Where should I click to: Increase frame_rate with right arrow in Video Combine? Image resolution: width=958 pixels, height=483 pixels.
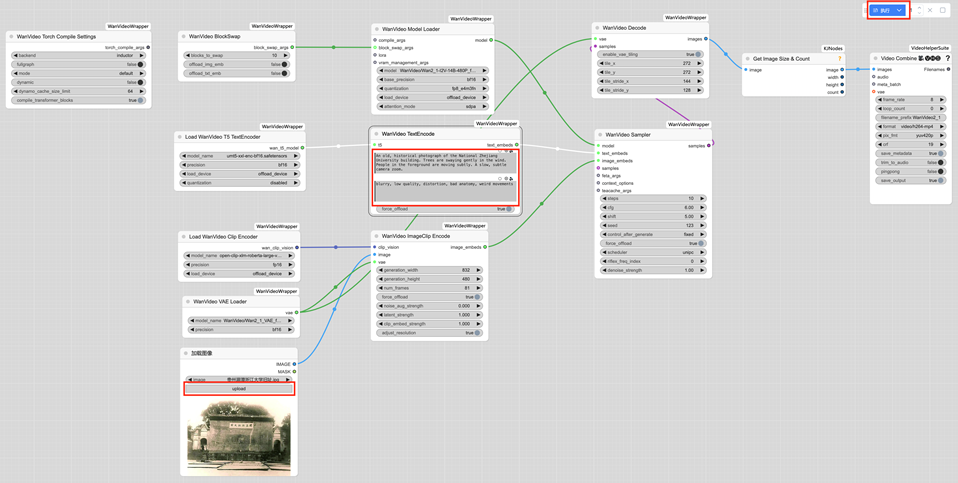coord(942,100)
